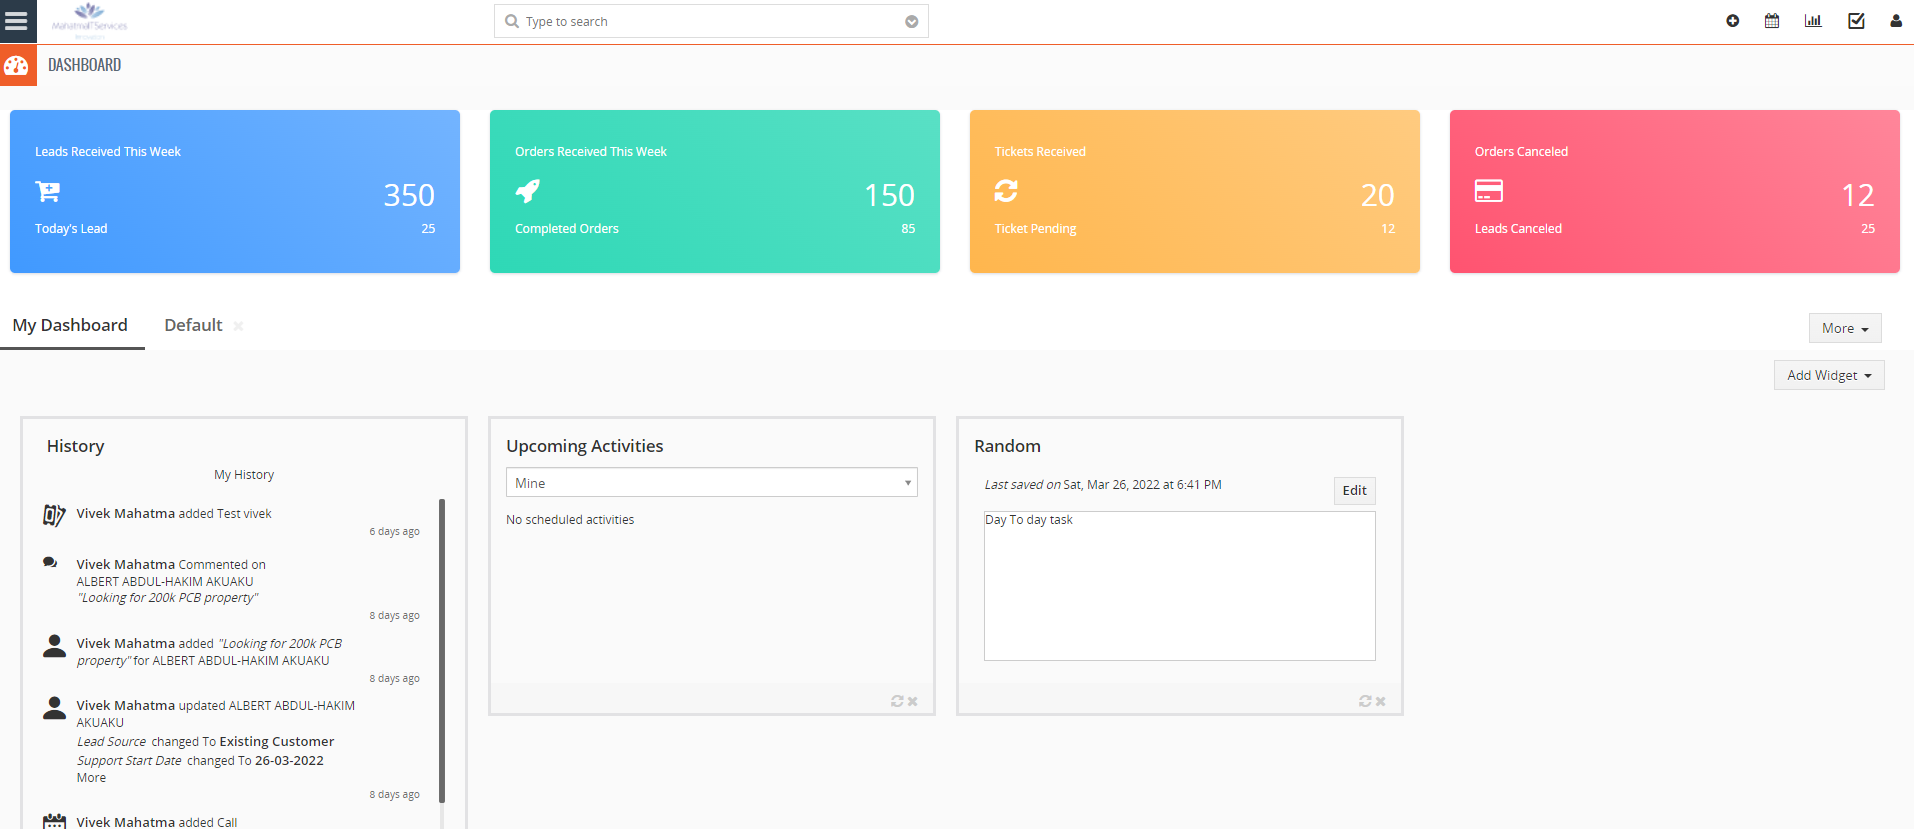Remove the Random widget
The width and height of the screenshot is (1914, 829).
coord(1381,701)
